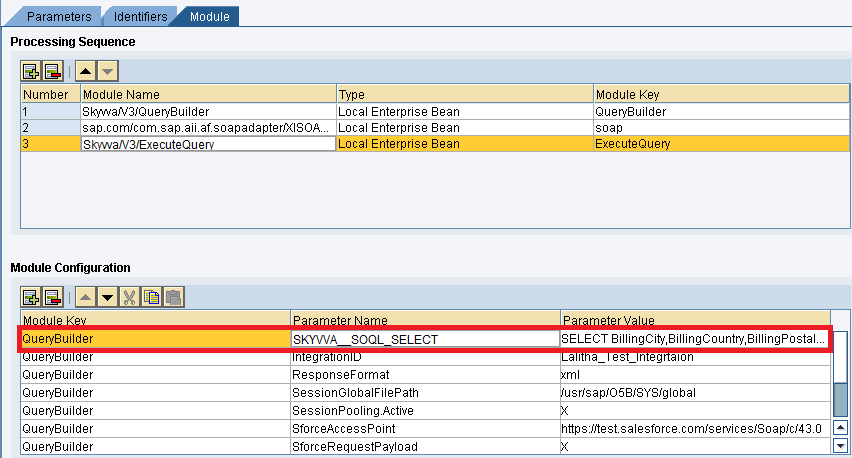Image resolution: width=852 pixels, height=458 pixels.
Task: Click delete row icon in Module Configuration toolbar
Action: pos(52,297)
